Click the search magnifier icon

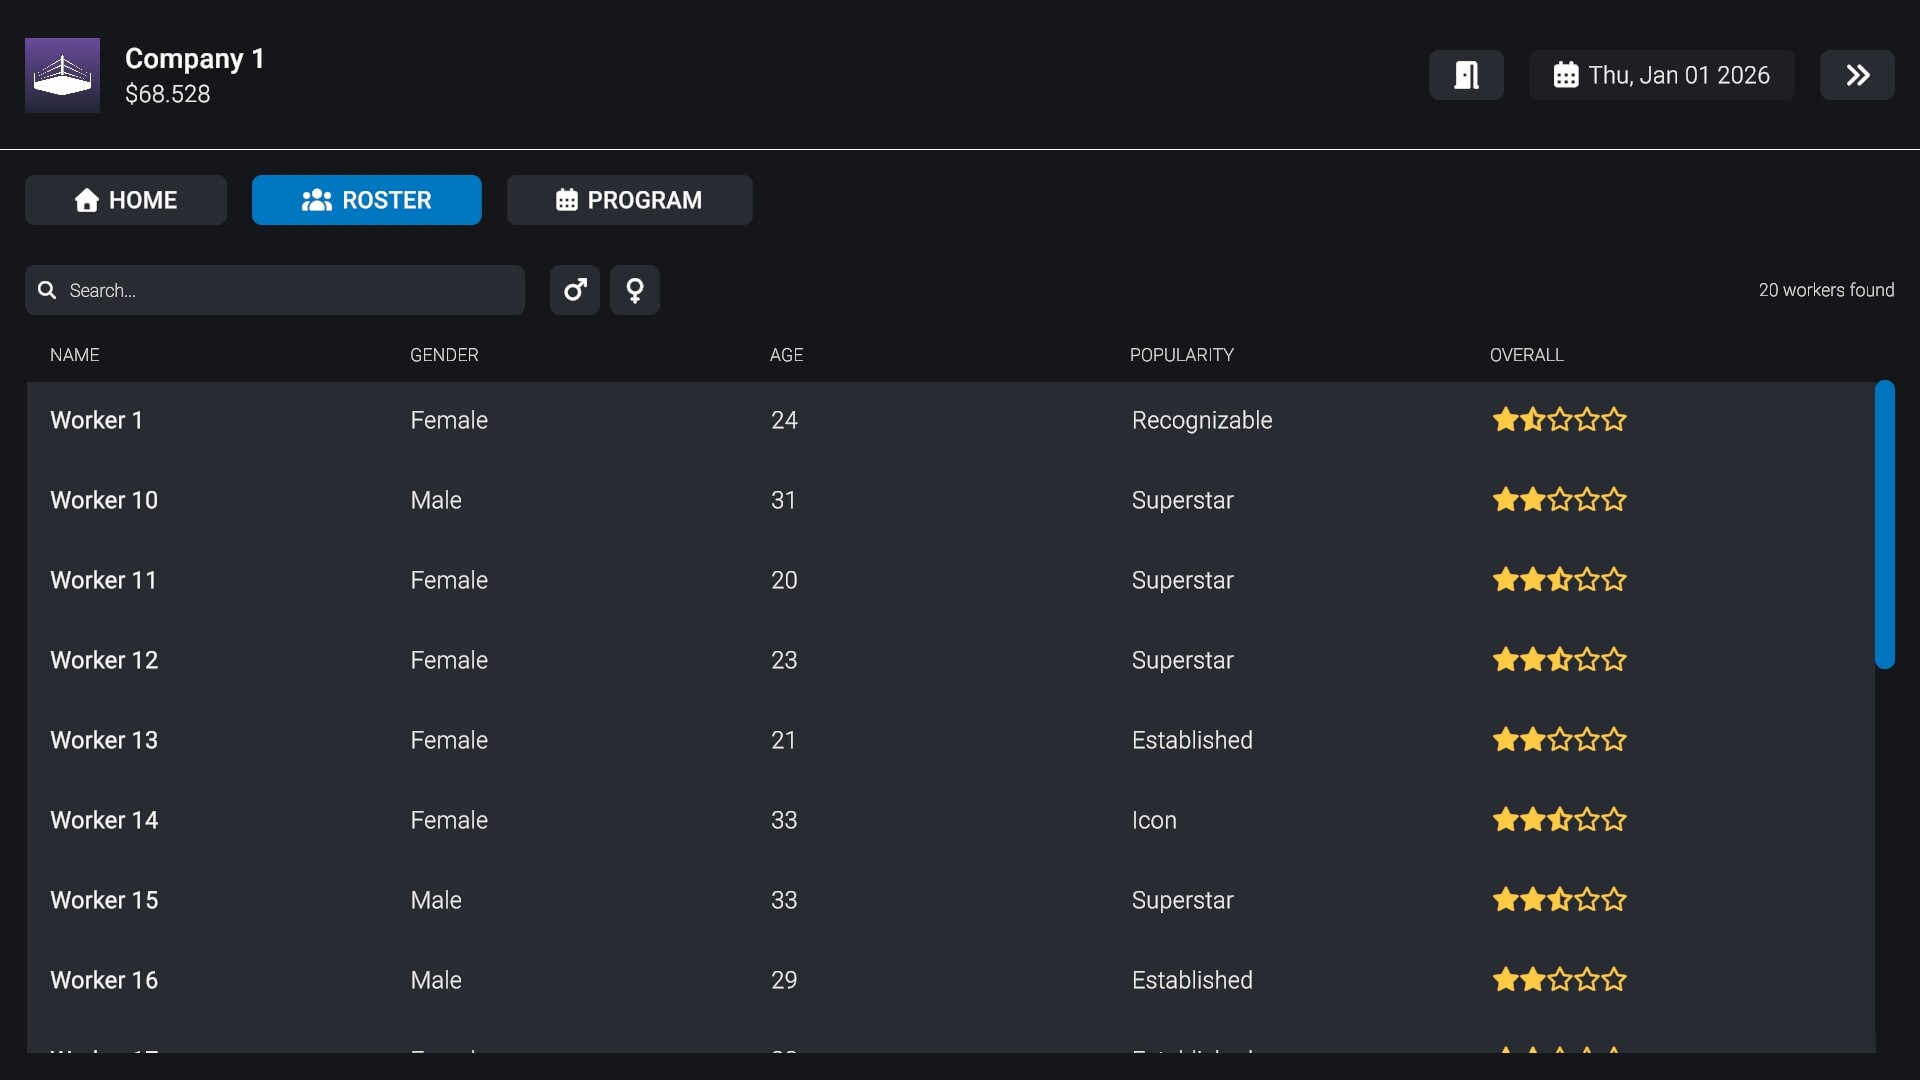pos(47,290)
